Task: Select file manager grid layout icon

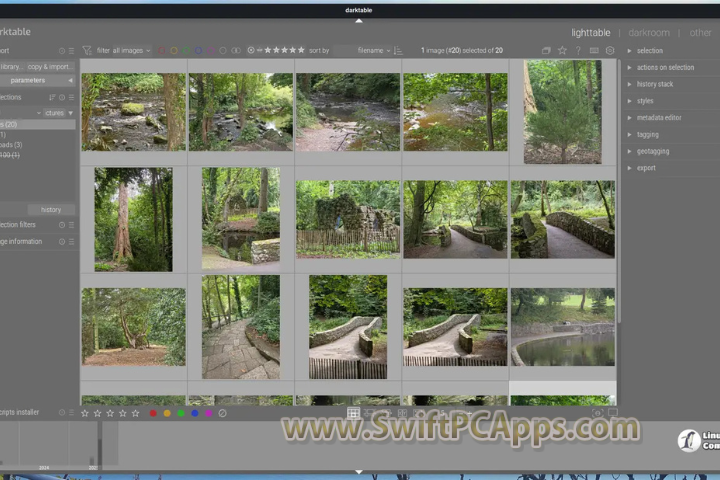Action: point(353,413)
